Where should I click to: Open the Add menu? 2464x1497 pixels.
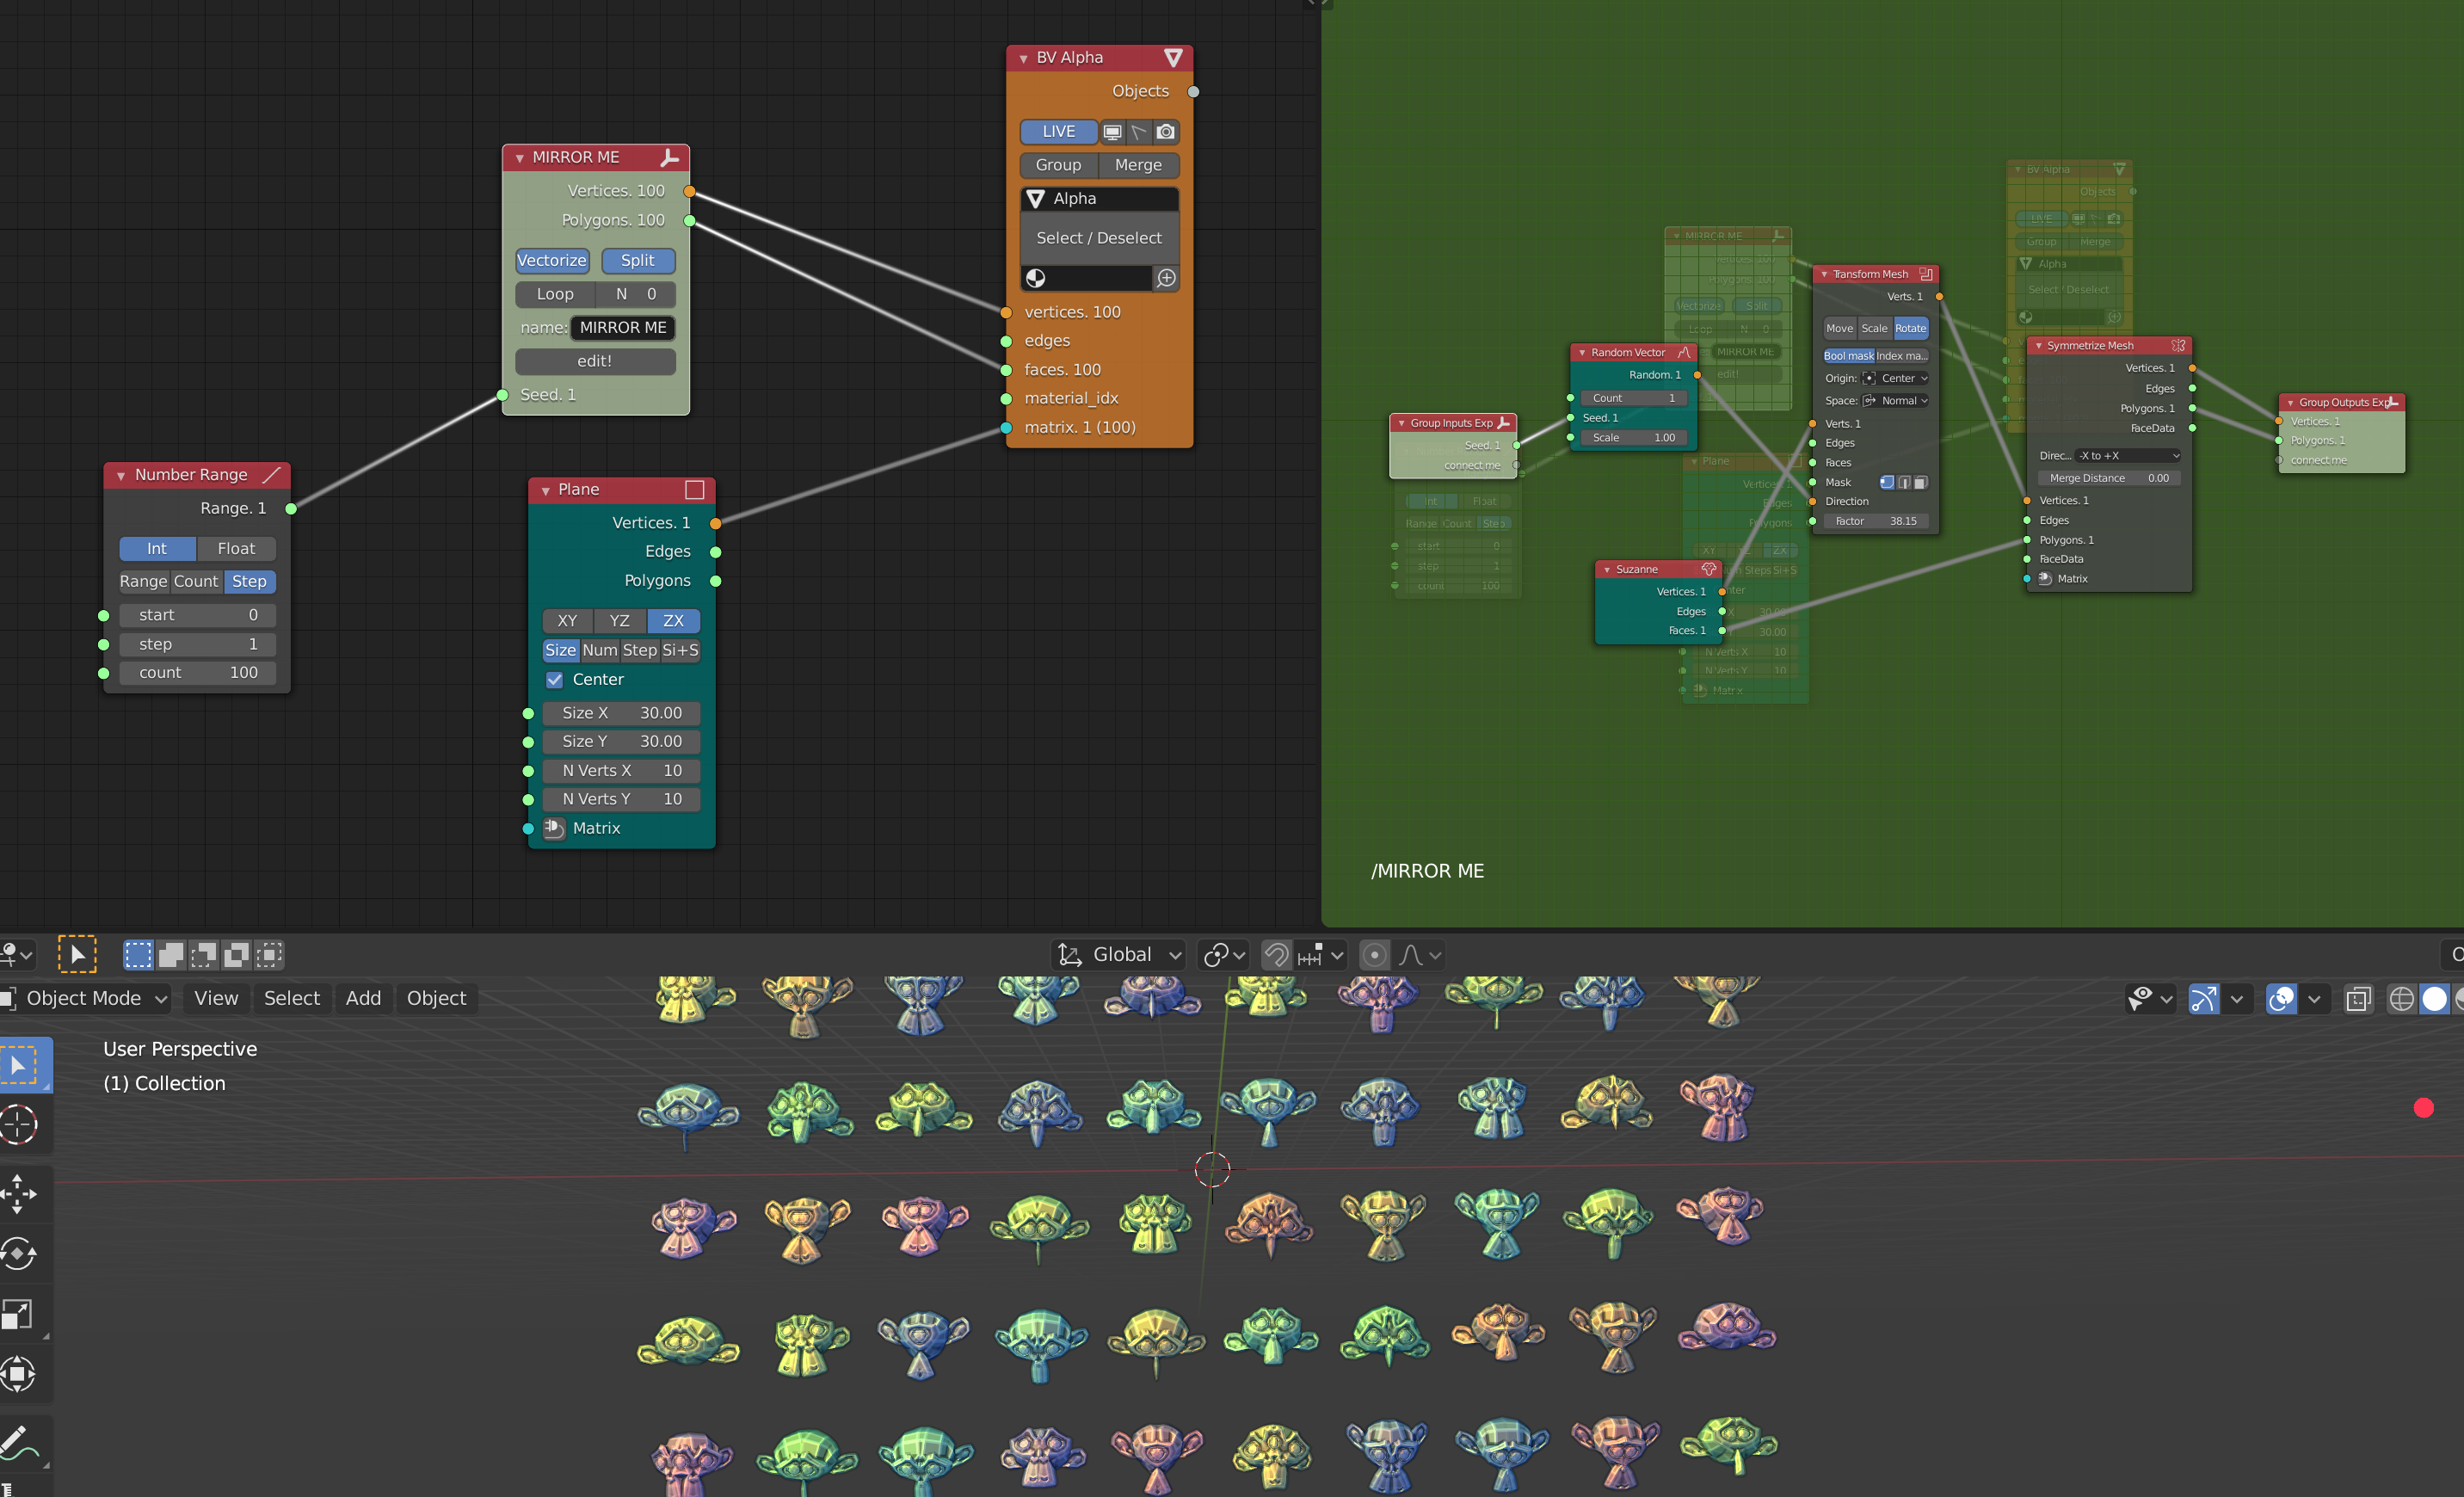pyautogui.click(x=363, y=998)
